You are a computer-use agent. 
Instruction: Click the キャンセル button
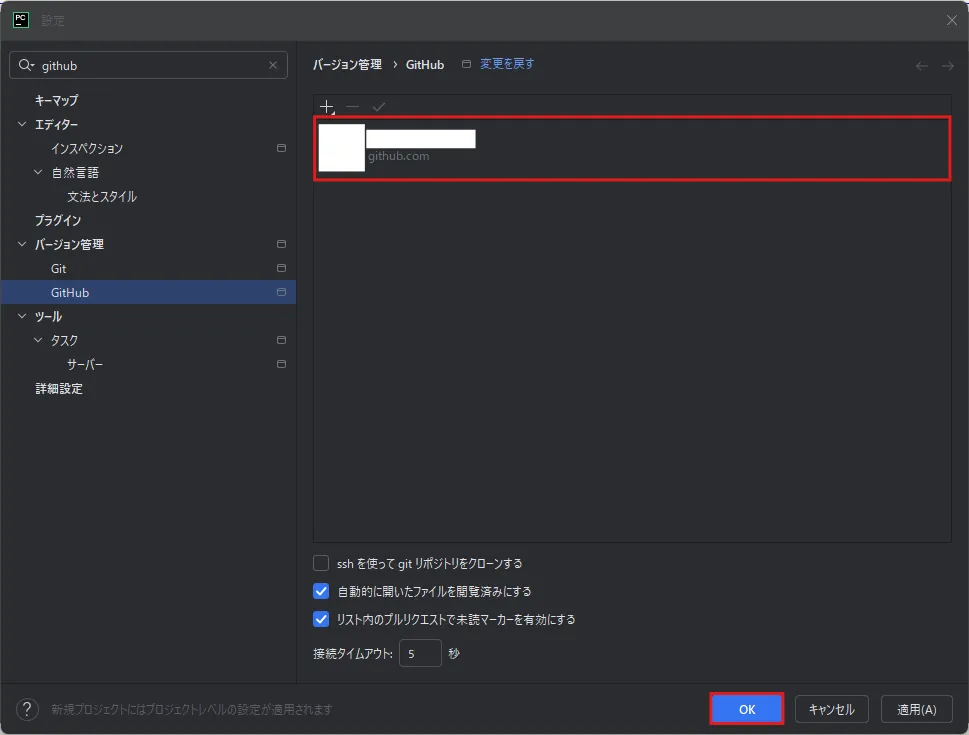click(x=831, y=708)
